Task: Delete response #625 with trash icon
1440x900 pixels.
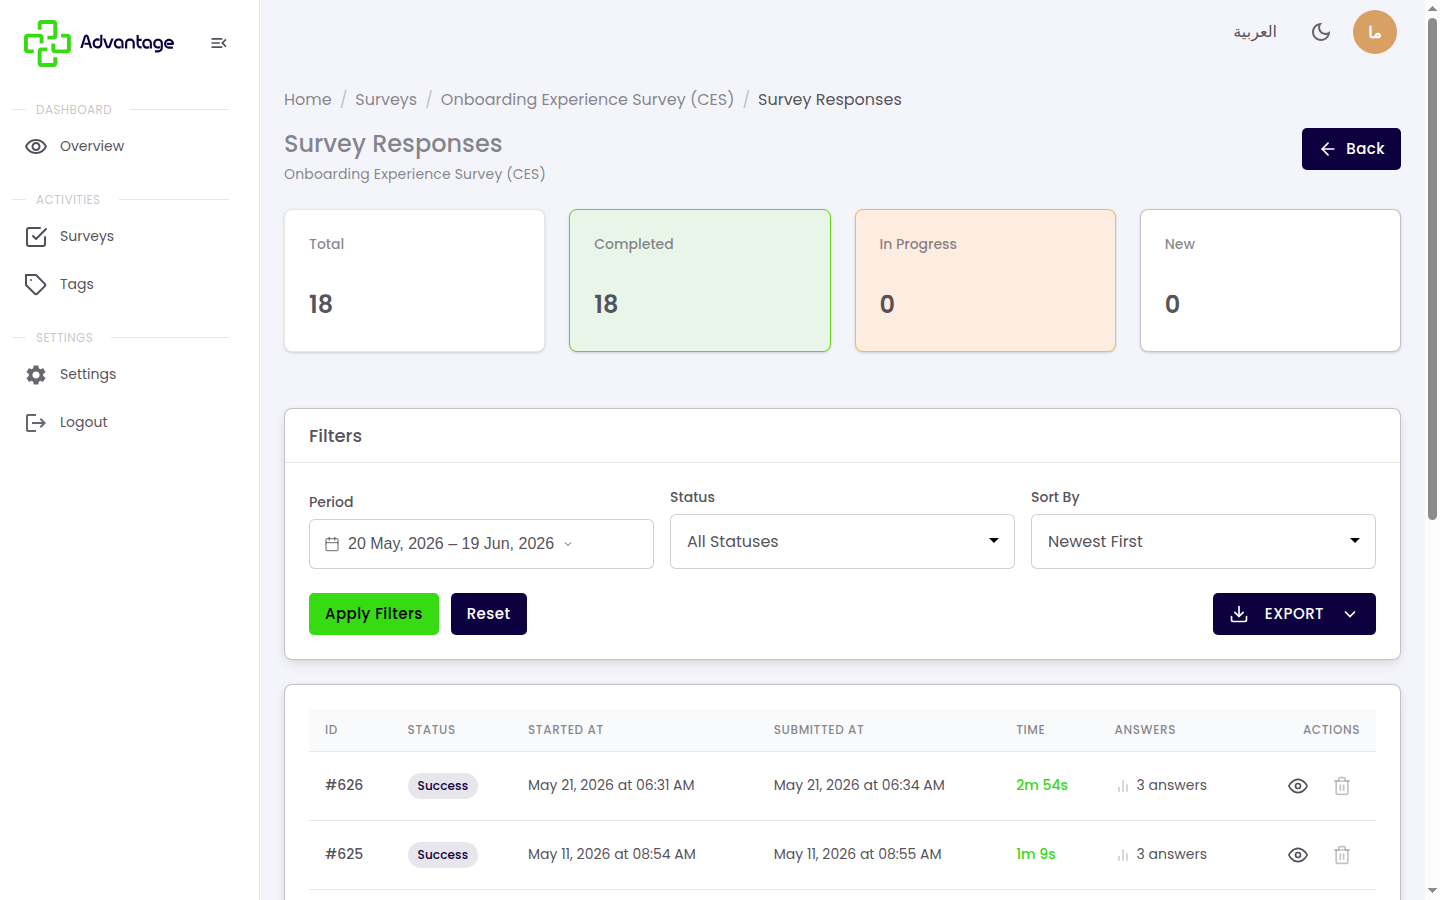Action: [x=1342, y=855]
